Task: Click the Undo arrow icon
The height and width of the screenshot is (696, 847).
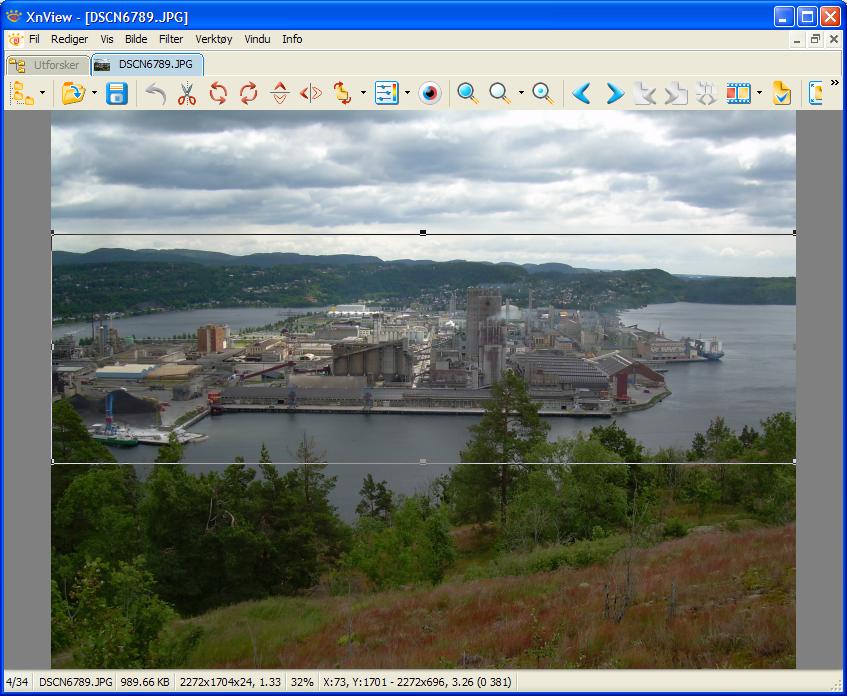Action: click(x=156, y=93)
